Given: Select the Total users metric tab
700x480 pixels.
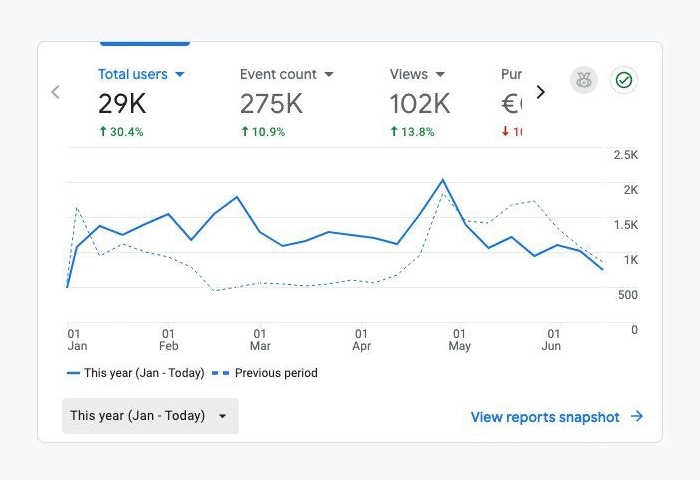Looking at the screenshot, I should point(141,102).
